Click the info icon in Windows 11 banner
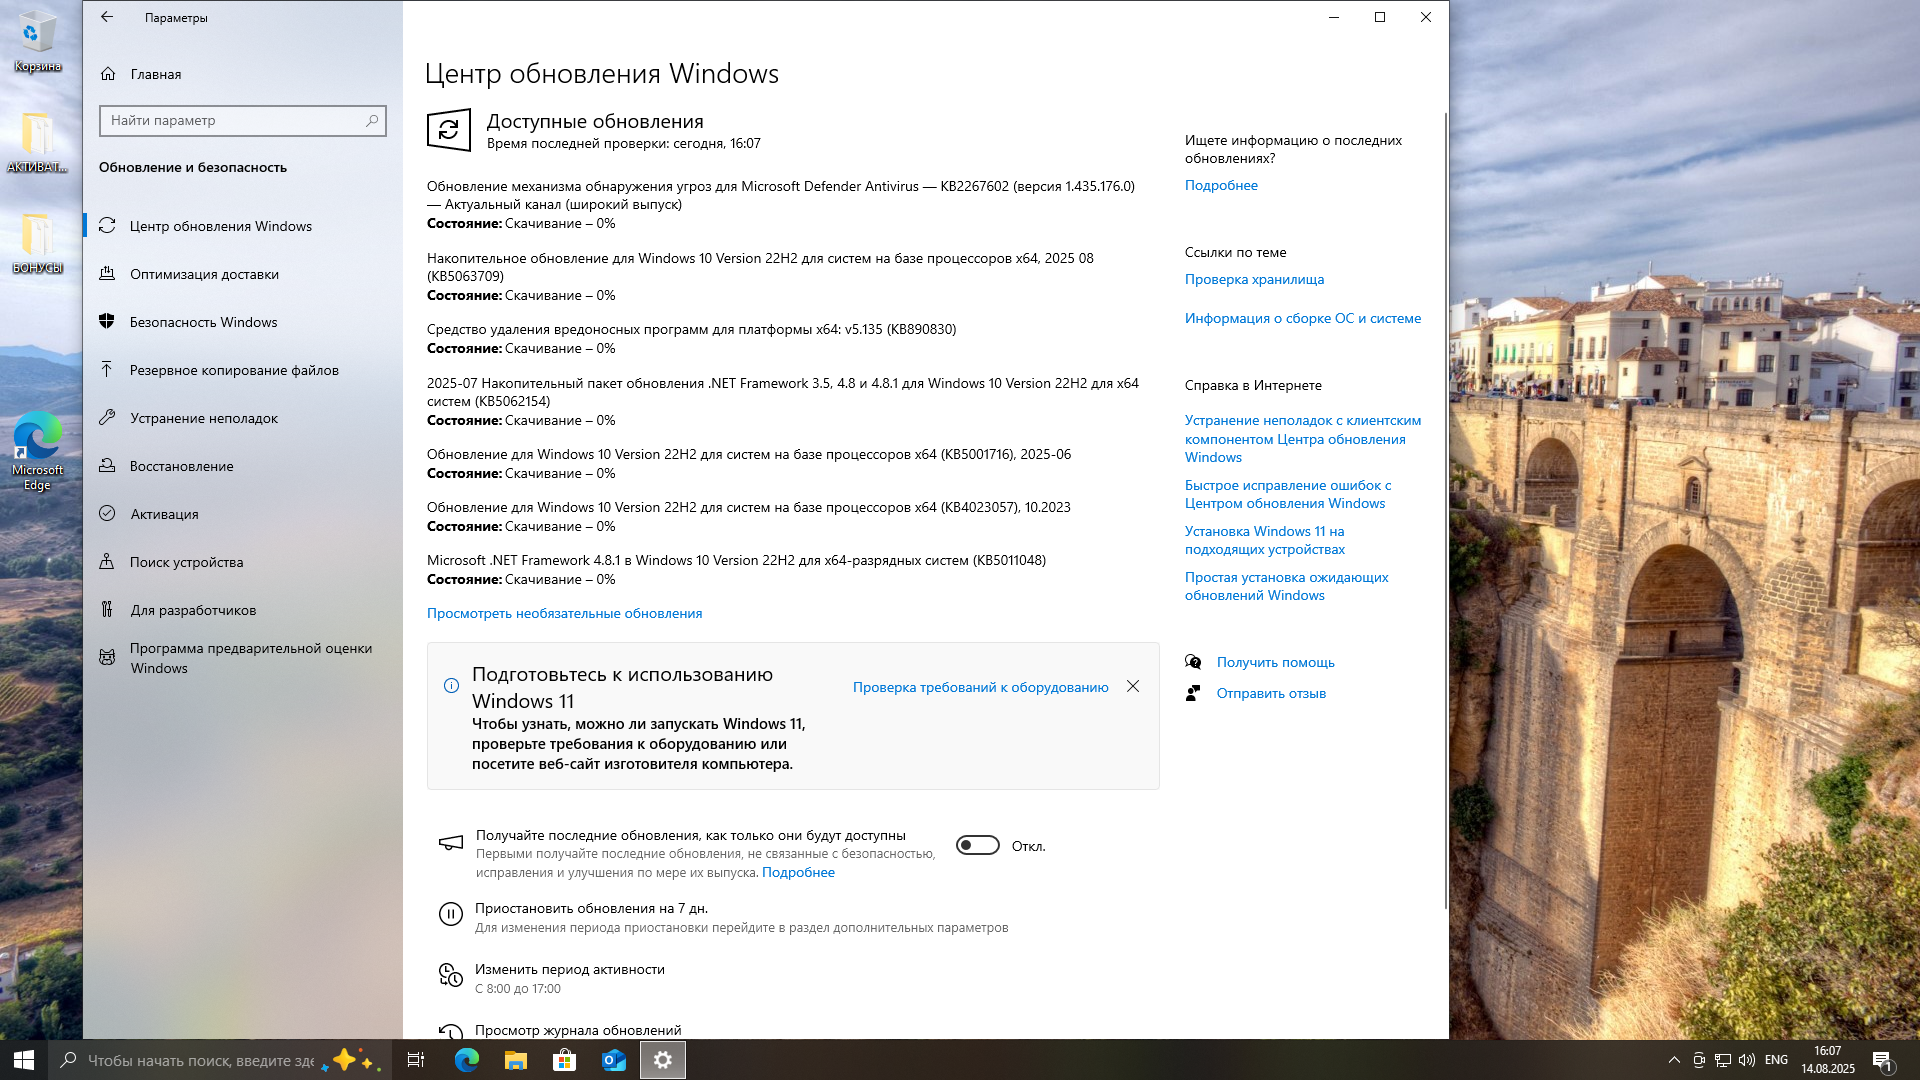 (451, 686)
